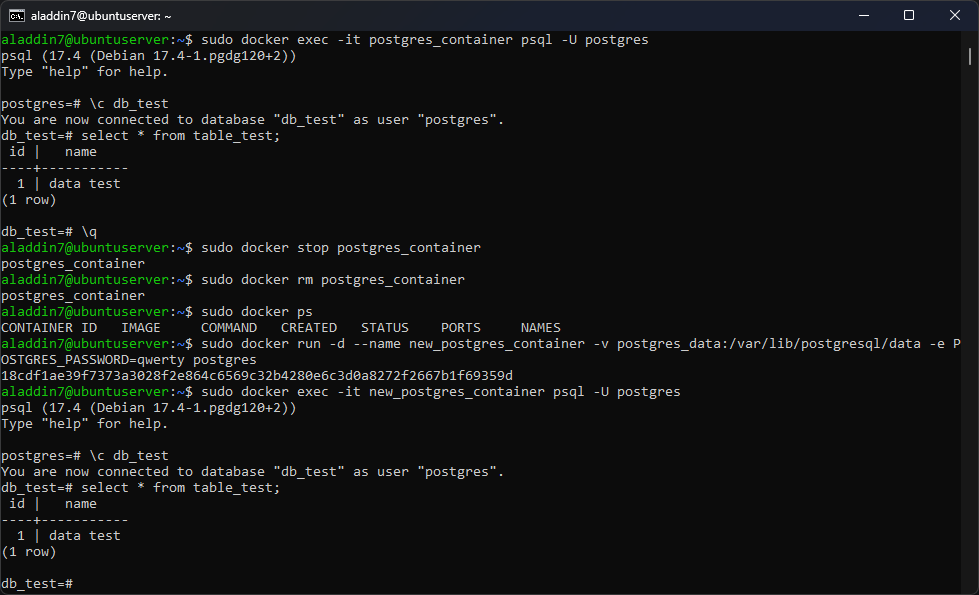The width and height of the screenshot is (979, 595).
Task: Click the container hash starting with 18cdf1ae39f
Action: 257,376
